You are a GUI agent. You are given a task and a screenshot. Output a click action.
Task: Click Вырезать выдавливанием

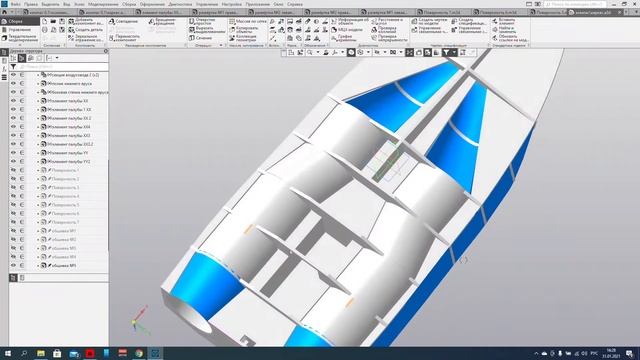207,30
